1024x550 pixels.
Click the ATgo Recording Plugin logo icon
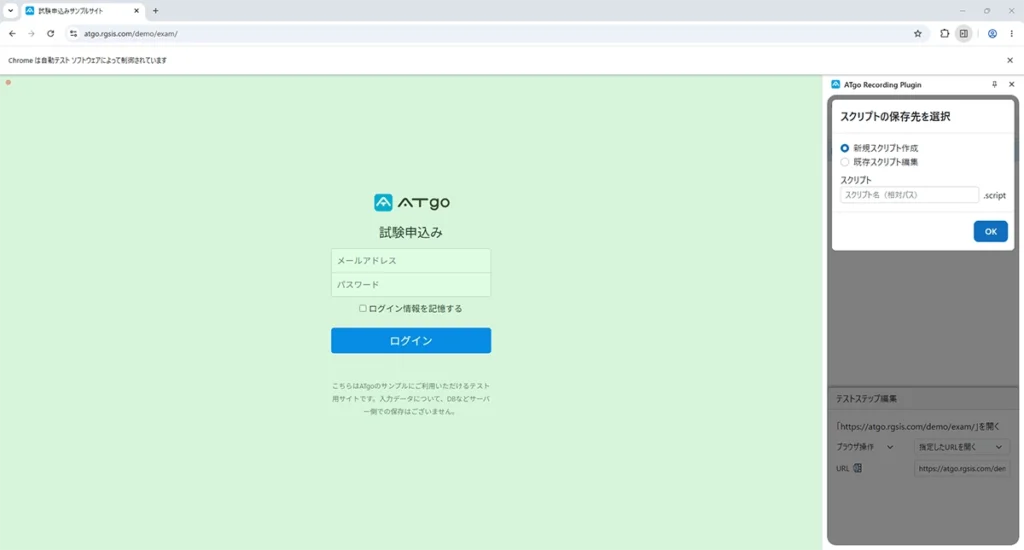[x=835, y=84]
